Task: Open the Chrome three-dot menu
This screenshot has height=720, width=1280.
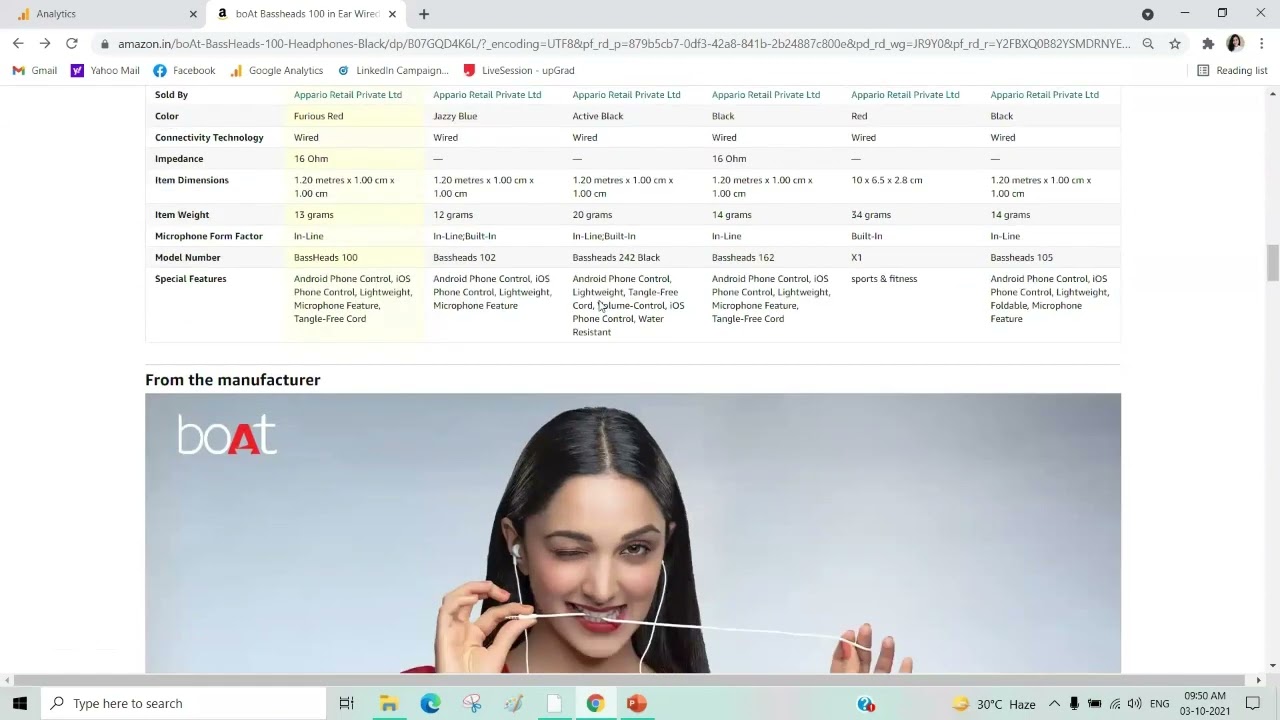Action: coord(1262,44)
